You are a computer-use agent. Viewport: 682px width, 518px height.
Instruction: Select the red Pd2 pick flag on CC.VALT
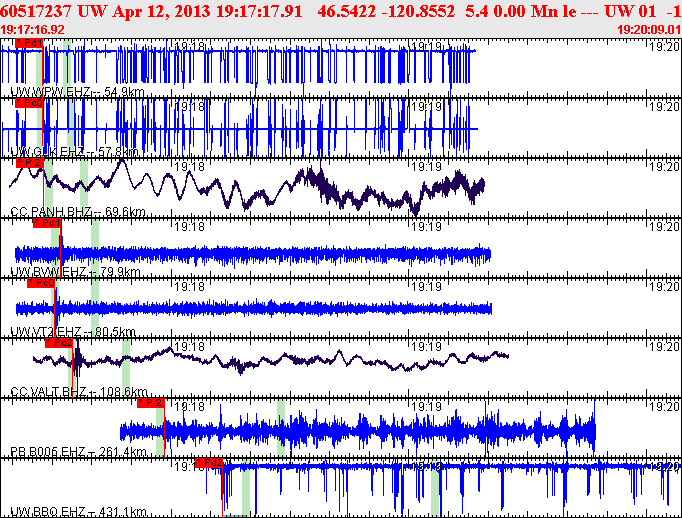[x=60, y=342]
